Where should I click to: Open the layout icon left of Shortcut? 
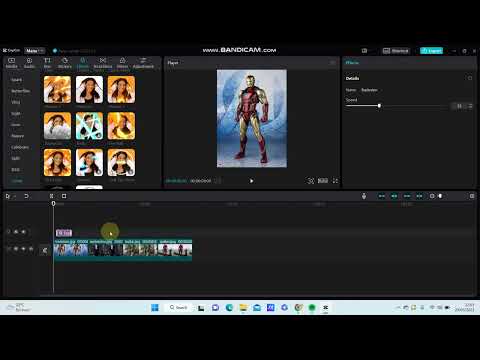(x=364, y=51)
